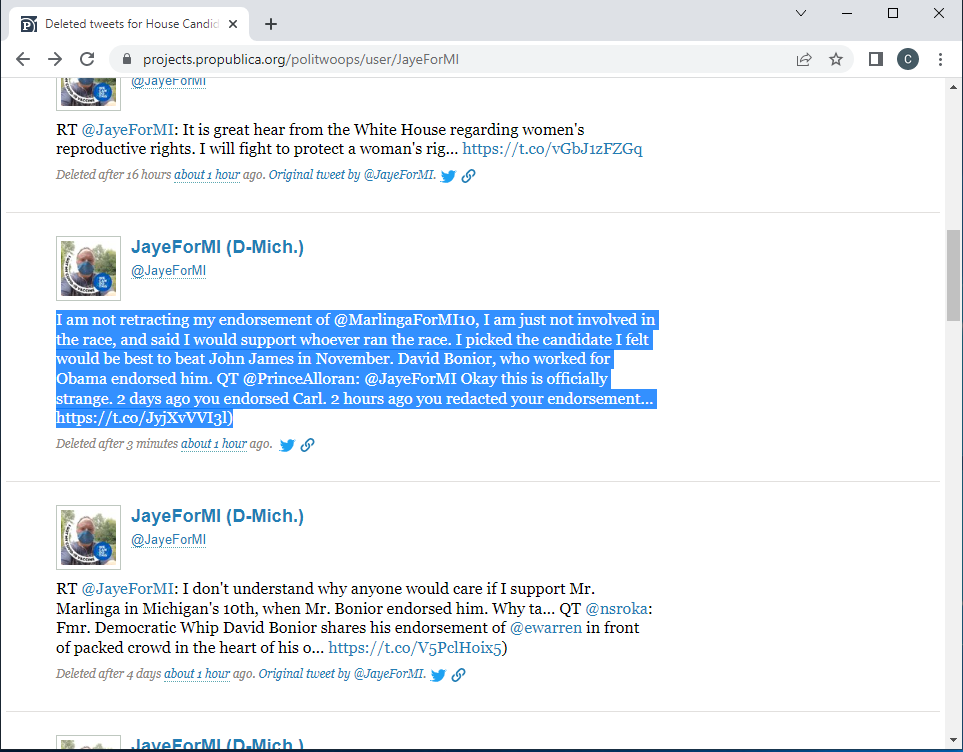This screenshot has width=963, height=752.
Task: Maximize the Chrome window
Action: coord(893,13)
